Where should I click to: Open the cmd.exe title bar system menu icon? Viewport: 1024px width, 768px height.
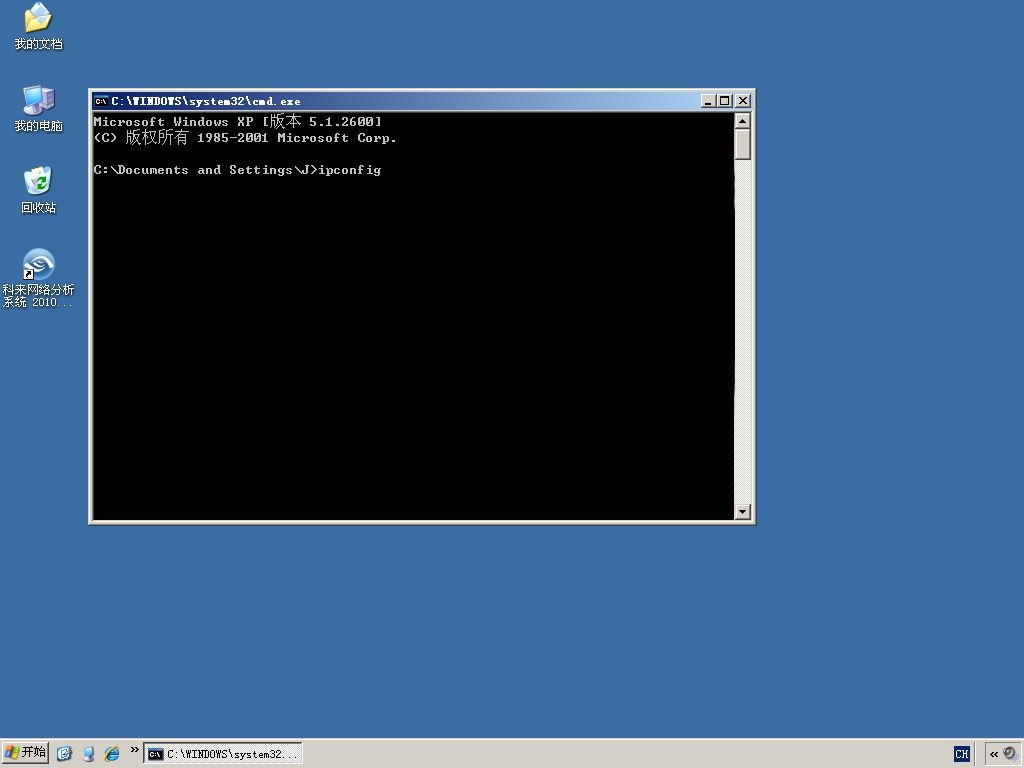coord(101,101)
